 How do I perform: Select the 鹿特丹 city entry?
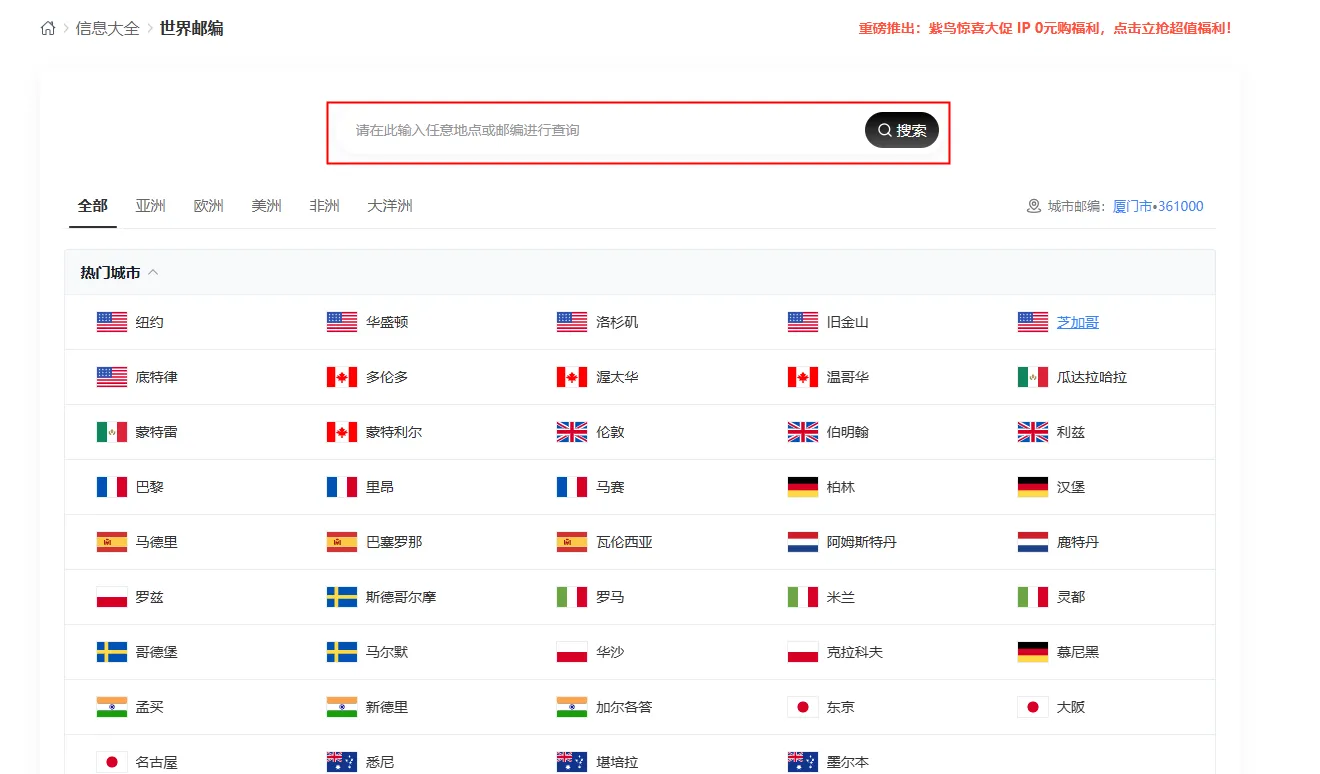point(1078,542)
